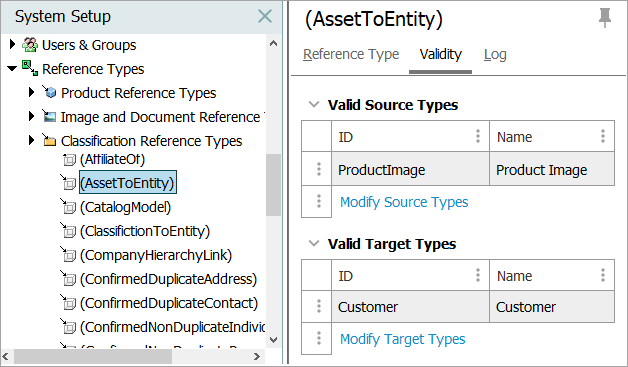
Task: Open target ID column options menu
Action: pos(478,275)
